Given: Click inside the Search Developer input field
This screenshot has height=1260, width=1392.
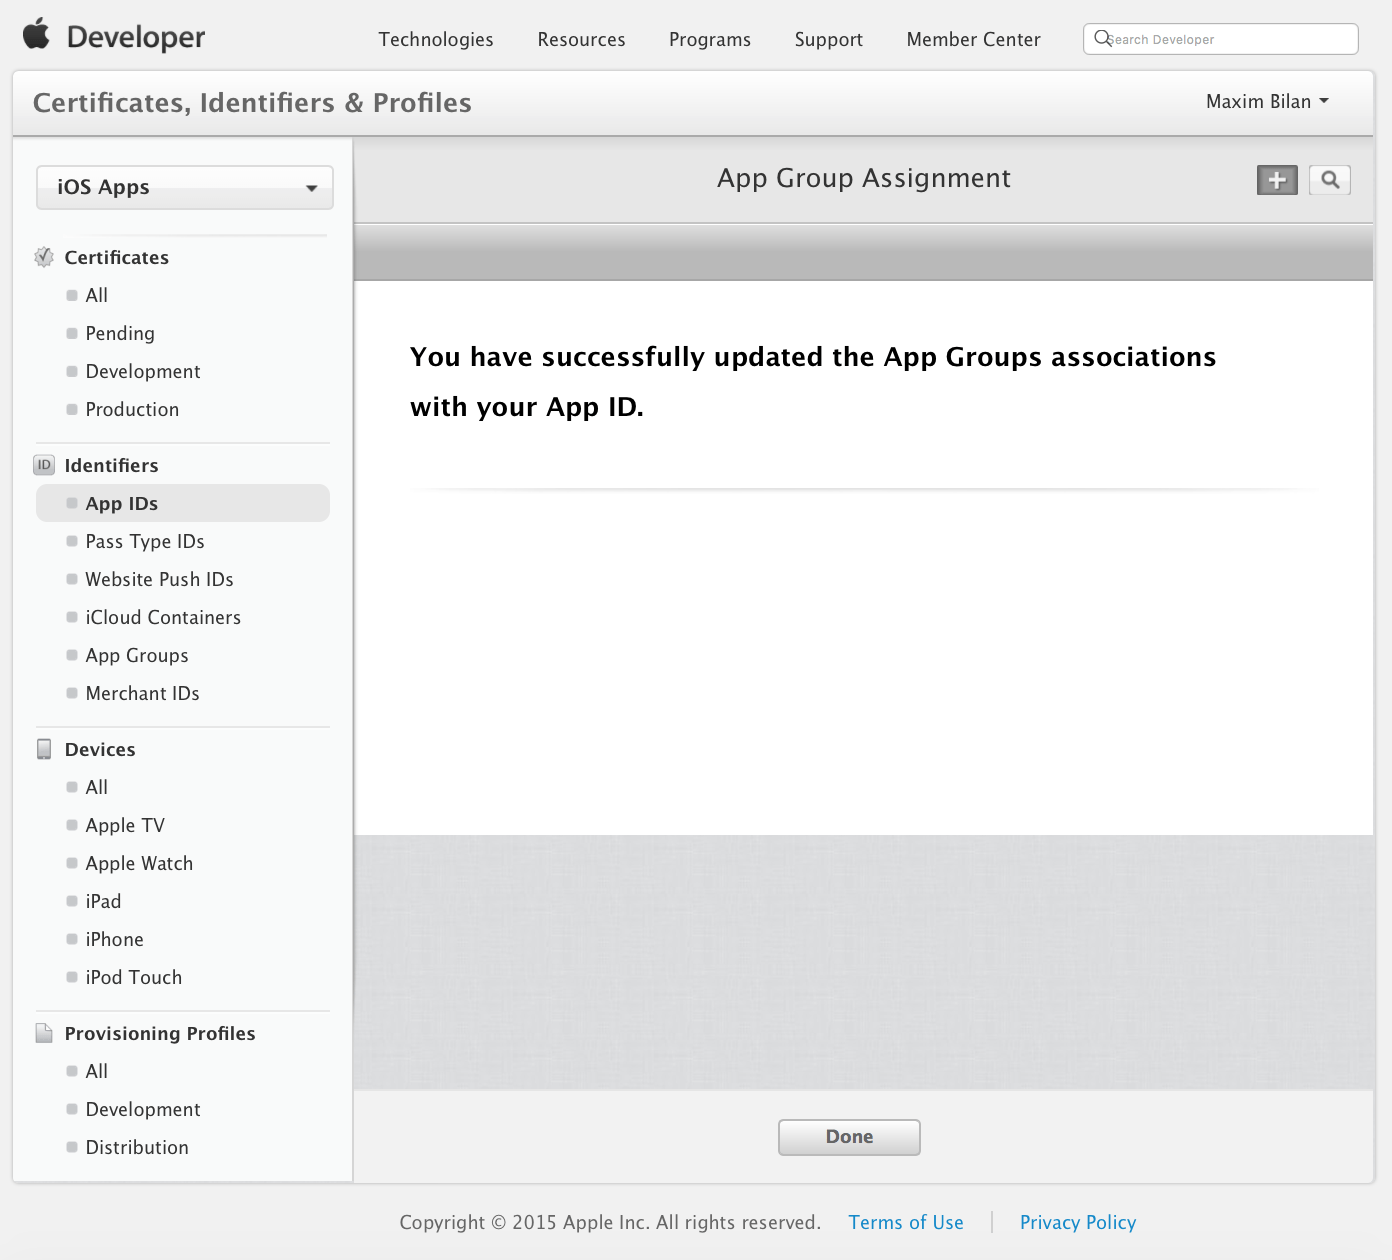Looking at the screenshot, I should point(1220,38).
